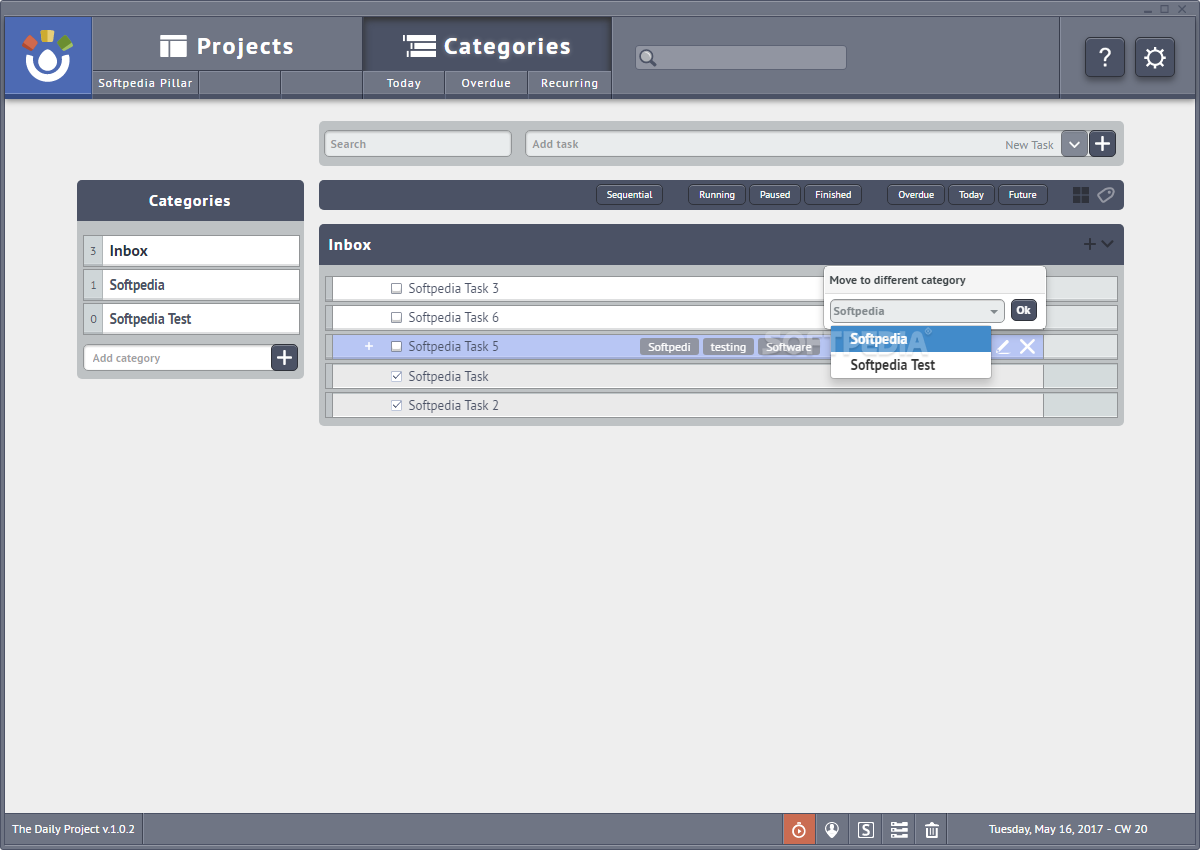1200x850 pixels.
Task: Click the person location pin icon
Action: [x=832, y=829]
